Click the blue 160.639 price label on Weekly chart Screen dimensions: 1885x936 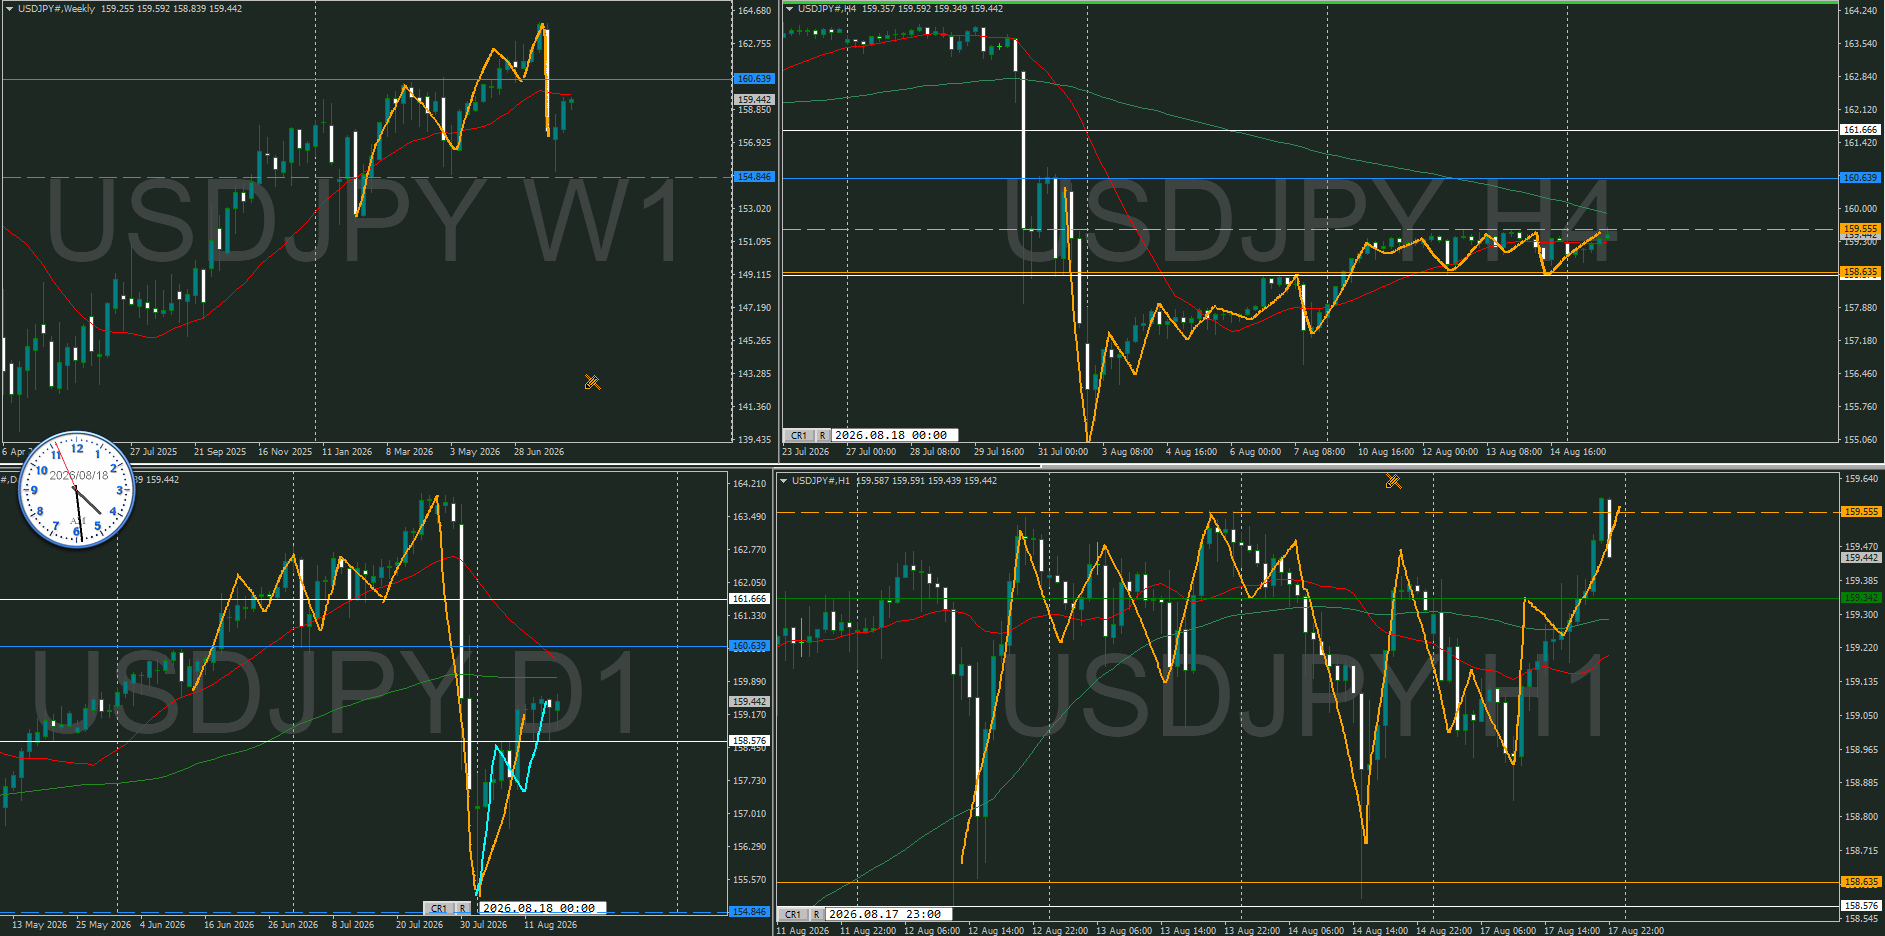click(x=754, y=79)
